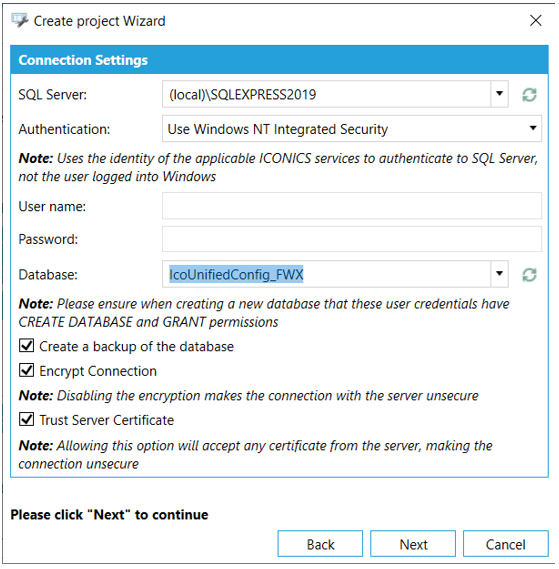Viewport: 559px width, 569px height.
Task: Focus the User name field
Action: tap(352, 206)
